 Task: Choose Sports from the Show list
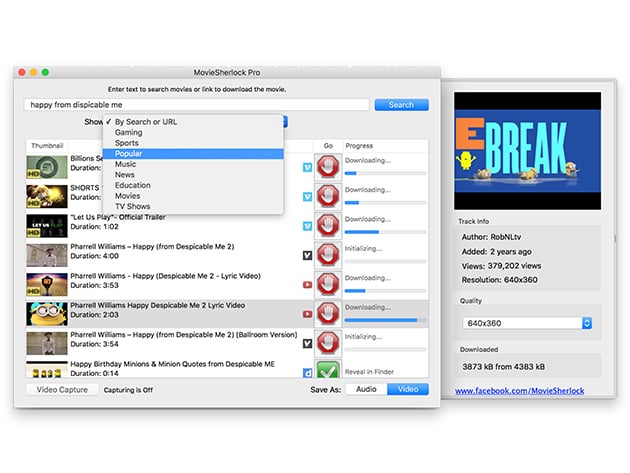pyautogui.click(x=193, y=143)
